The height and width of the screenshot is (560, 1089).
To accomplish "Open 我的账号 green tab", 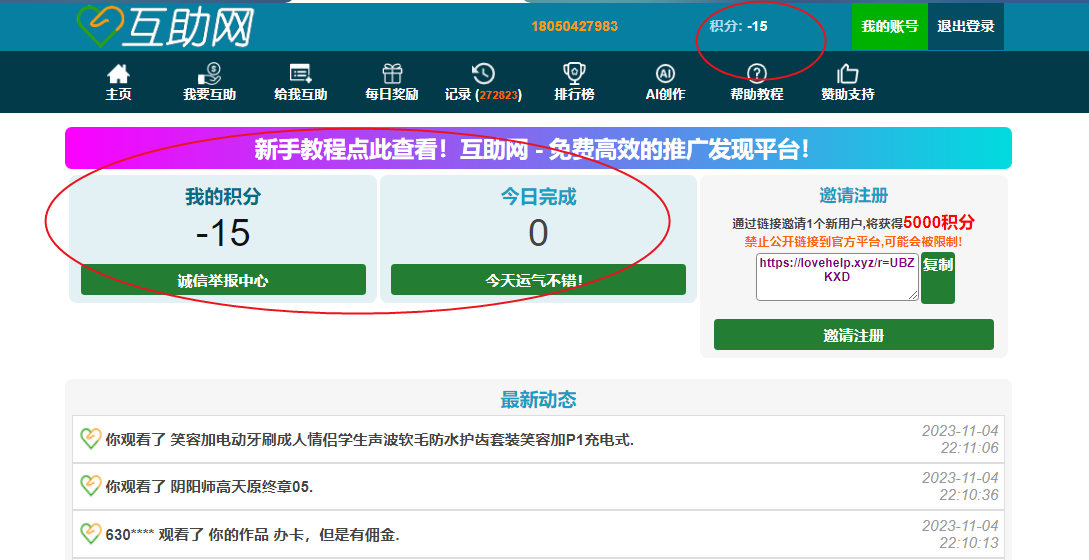I will tap(890, 26).
